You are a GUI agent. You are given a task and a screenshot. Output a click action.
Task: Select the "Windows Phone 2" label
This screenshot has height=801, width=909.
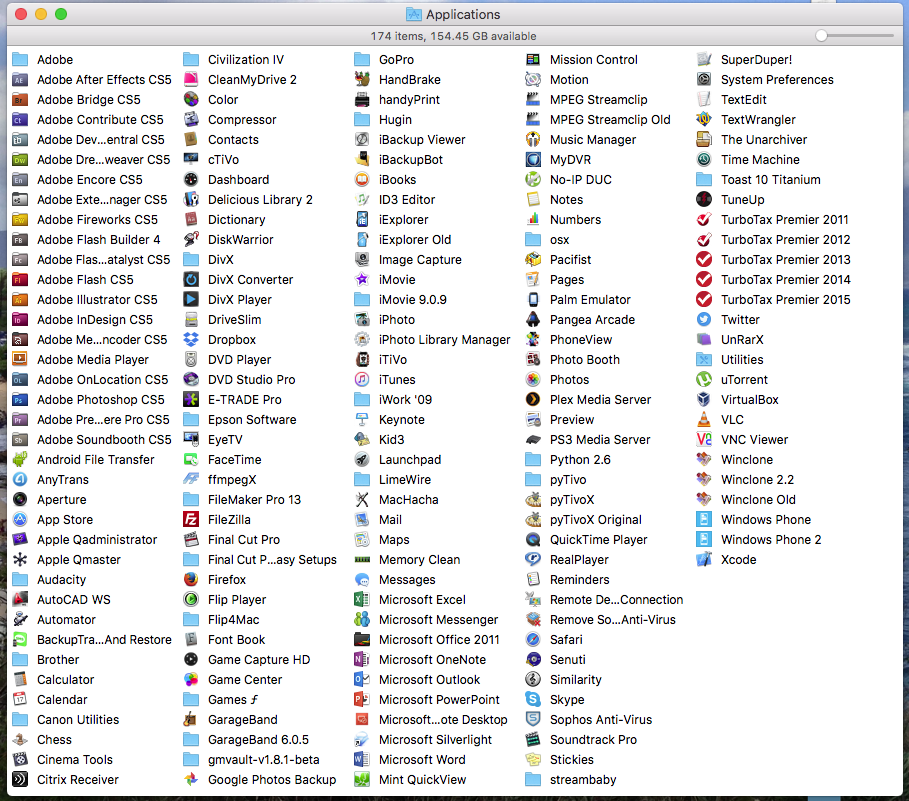(771, 540)
